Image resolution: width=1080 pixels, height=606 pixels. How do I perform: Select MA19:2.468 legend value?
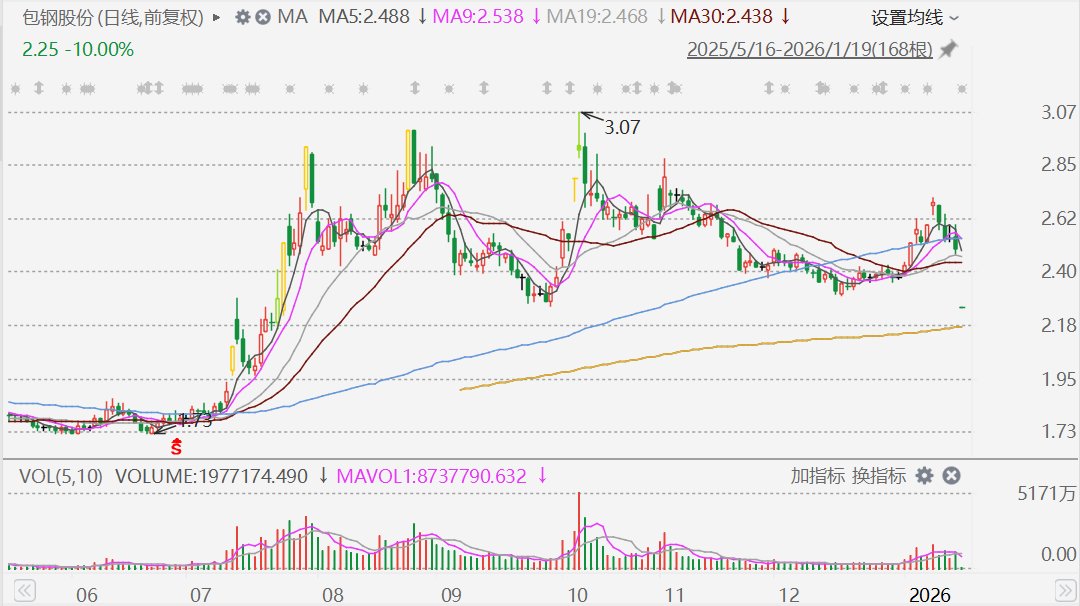(597, 17)
